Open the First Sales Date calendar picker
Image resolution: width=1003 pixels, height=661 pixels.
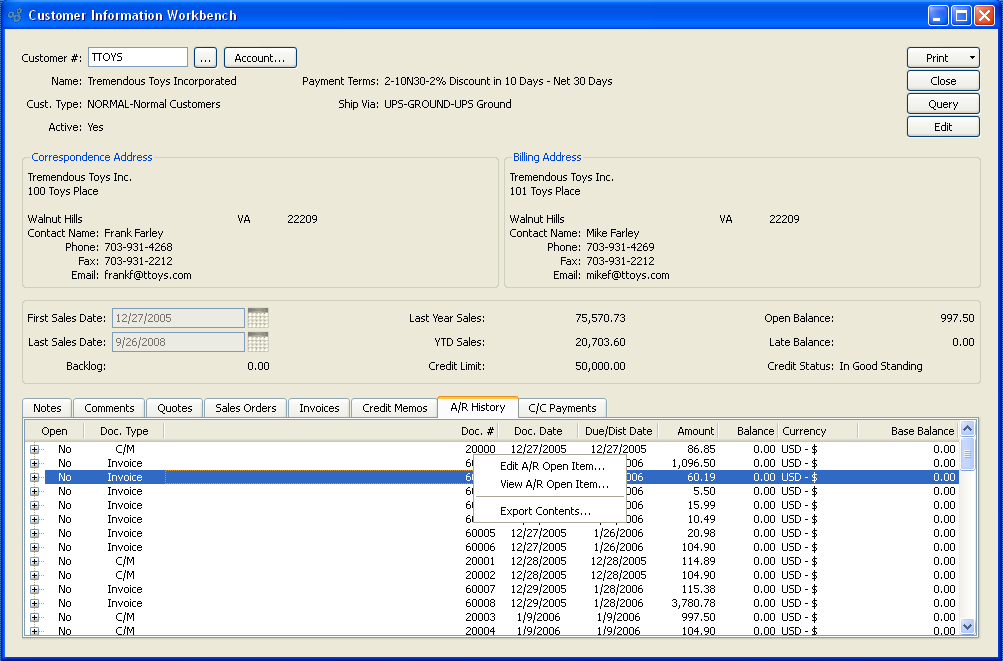point(257,318)
